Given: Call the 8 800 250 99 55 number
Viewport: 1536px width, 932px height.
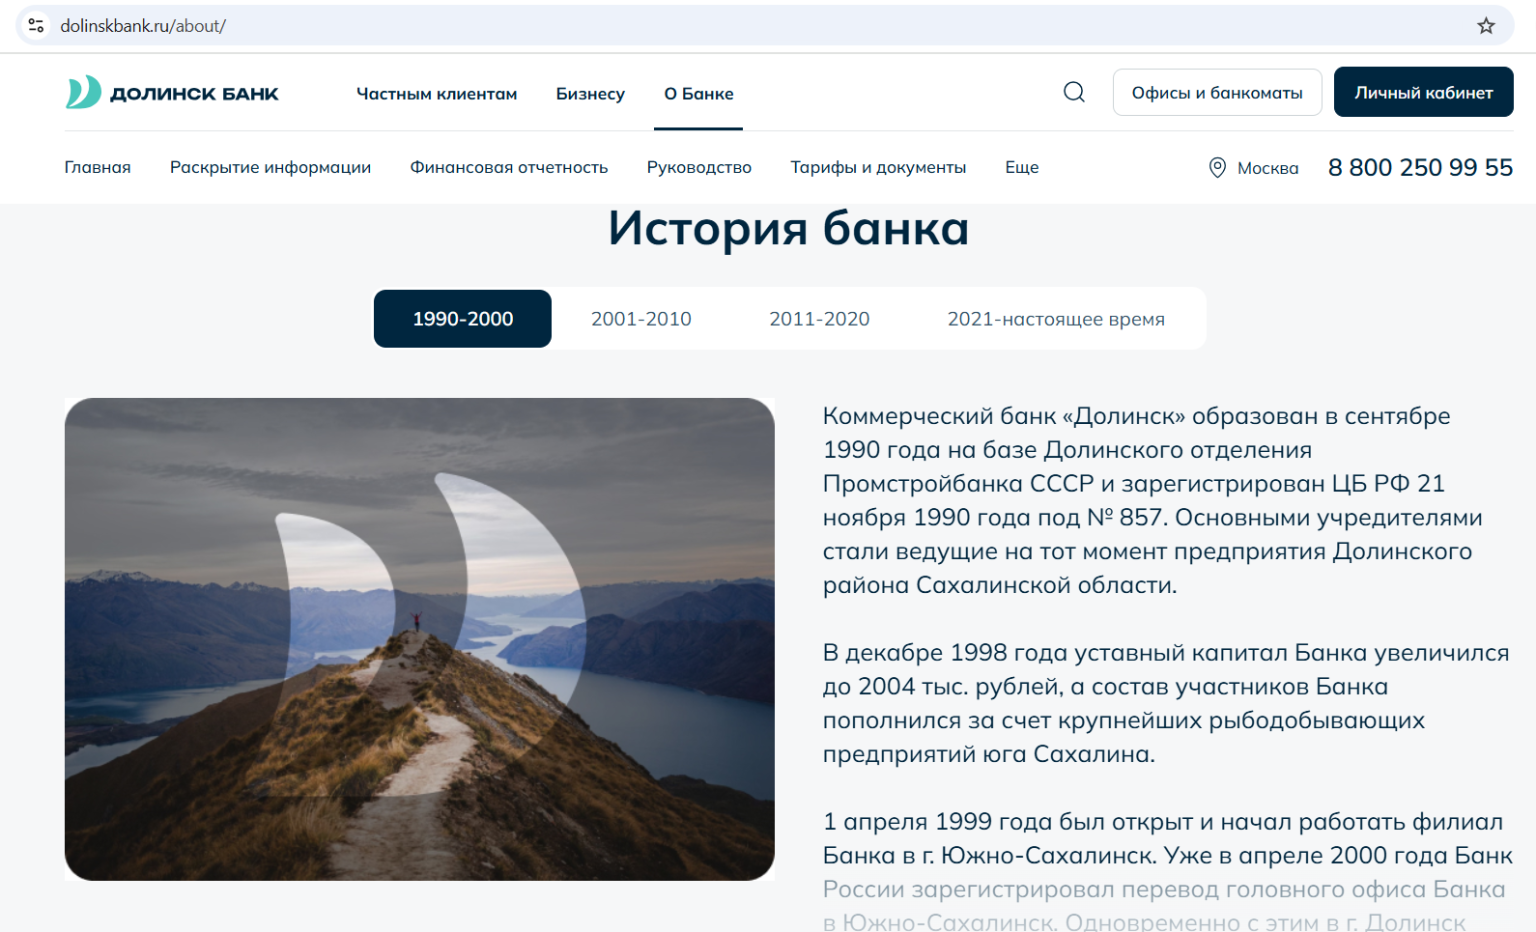Looking at the screenshot, I should 1419,168.
